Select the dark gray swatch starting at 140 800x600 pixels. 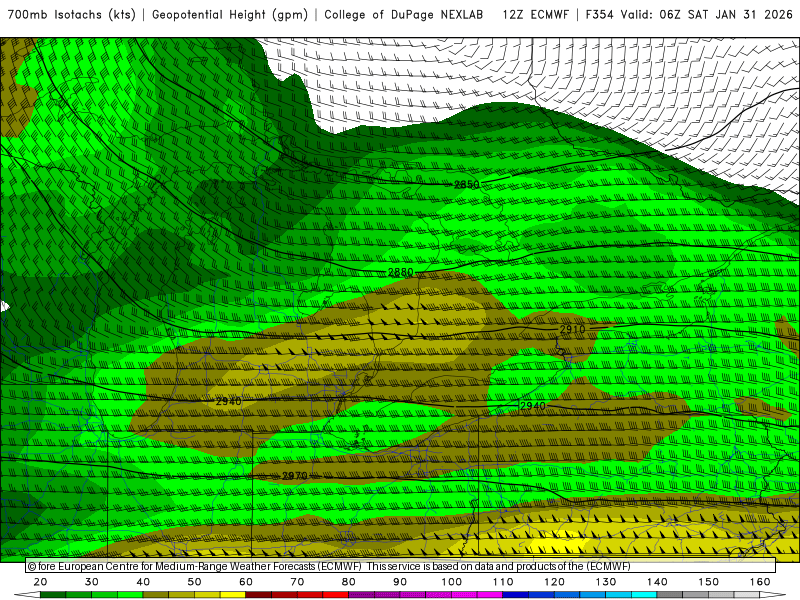pyautogui.click(x=669, y=595)
